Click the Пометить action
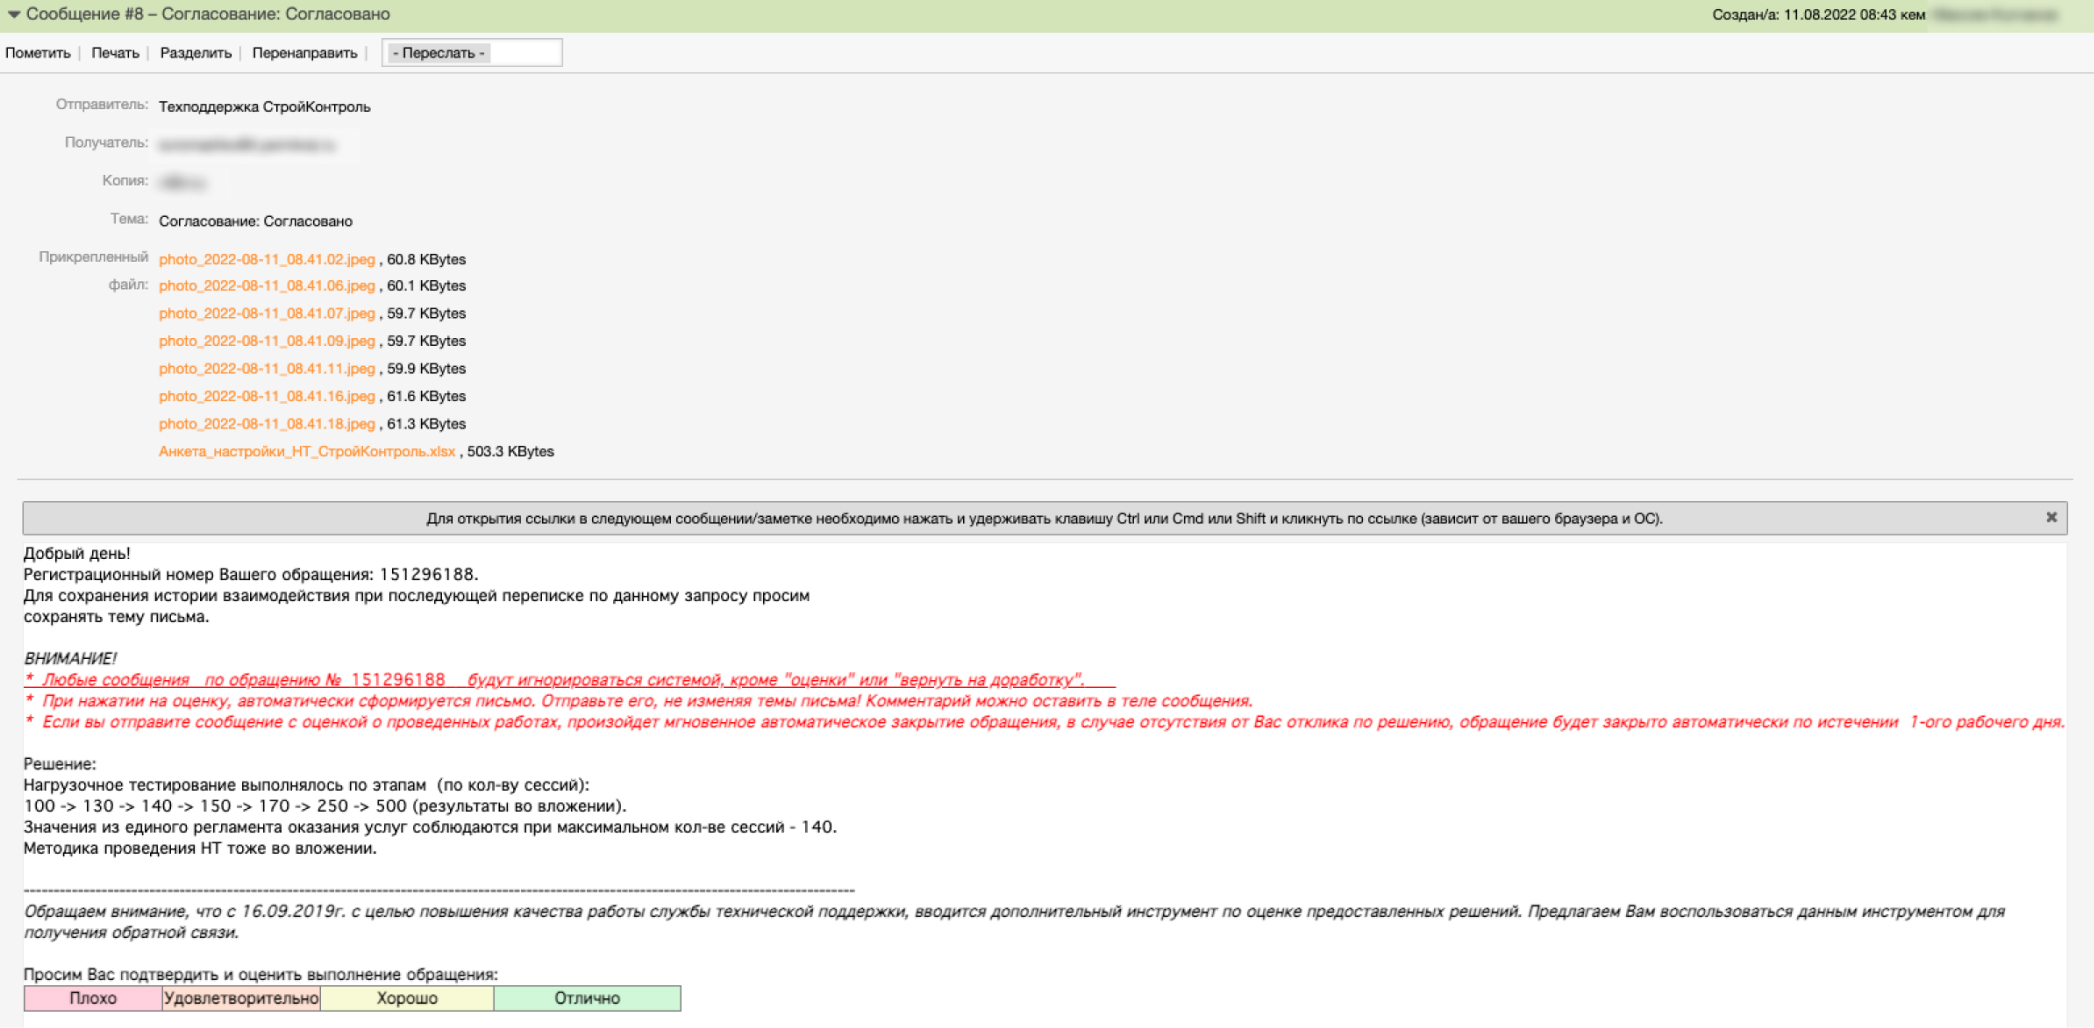Viewport: 2094px width, 1028px height. (38, 53)
